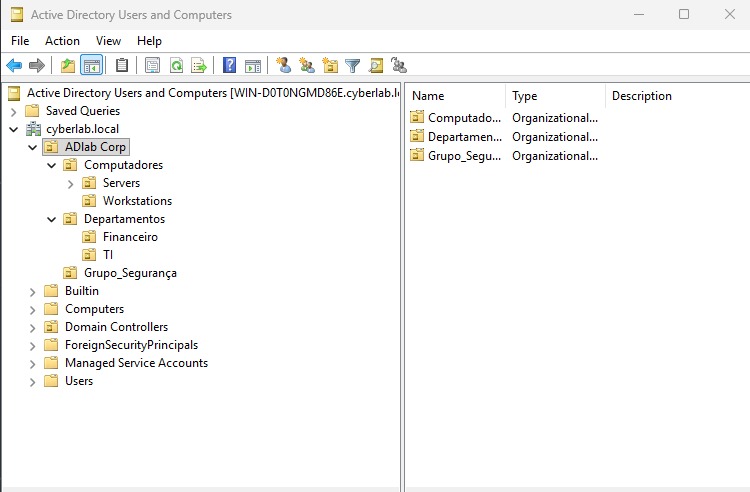This screenshot has height=492, width=750.
Task: Collapse the cyberlab.local domain node
Action: pyautogui.click(x=13, y=130)
